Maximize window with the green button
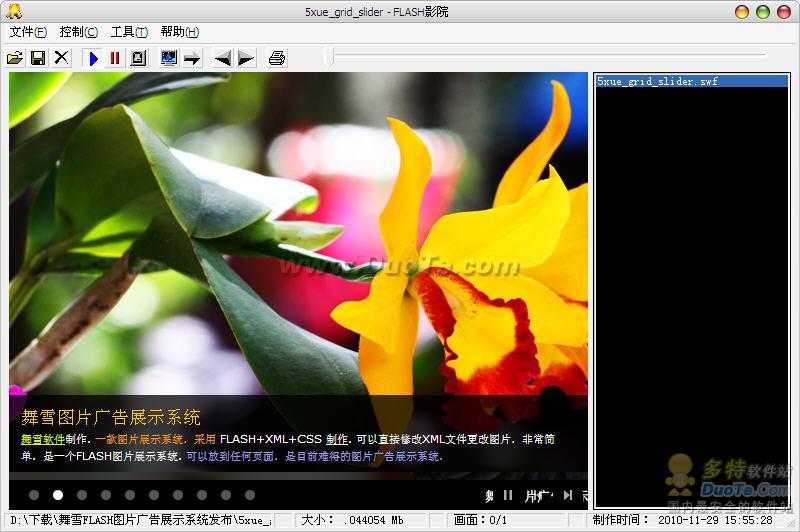The width and height of the screenshot is (800, 532). [763, 11]
